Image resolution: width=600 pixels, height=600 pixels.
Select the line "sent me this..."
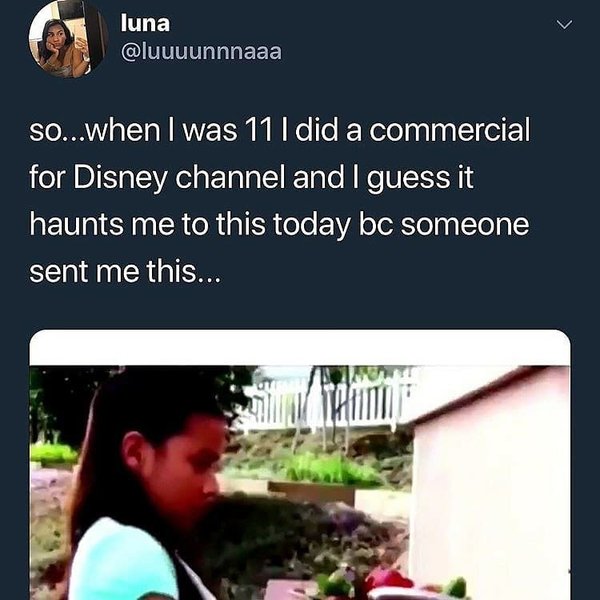125,271
